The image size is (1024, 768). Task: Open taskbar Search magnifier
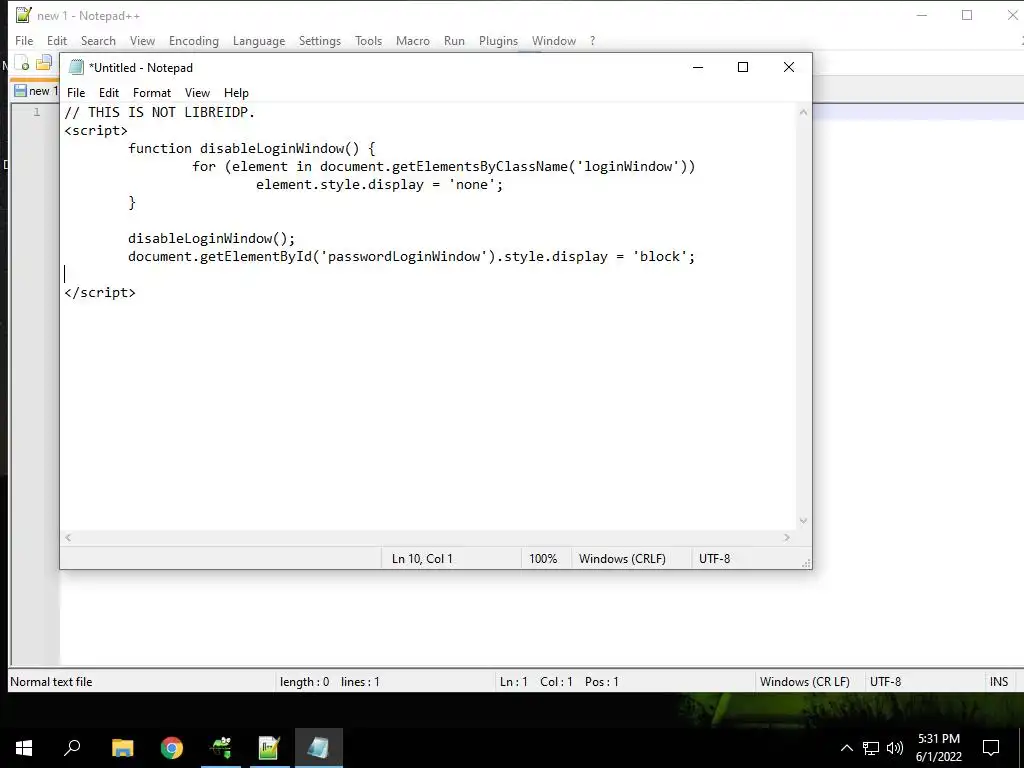[x=72, y=748]
